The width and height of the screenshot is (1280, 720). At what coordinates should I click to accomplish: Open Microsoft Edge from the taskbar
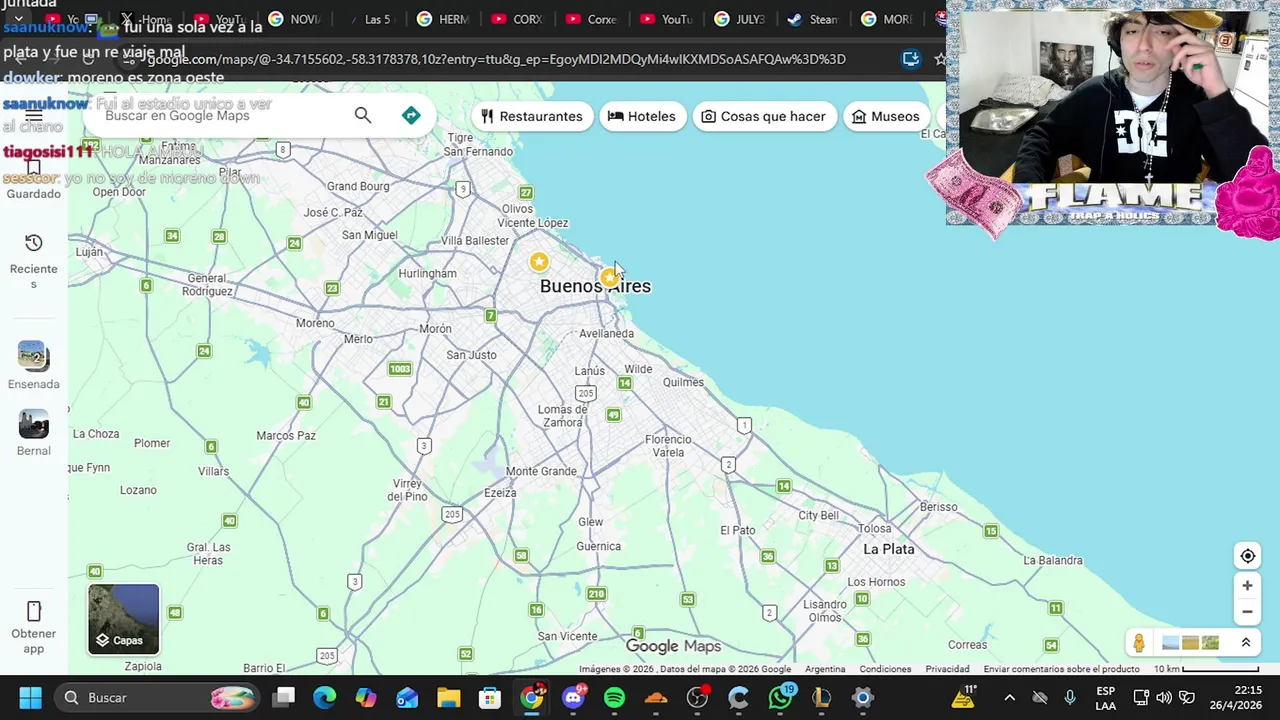point(325,698)
